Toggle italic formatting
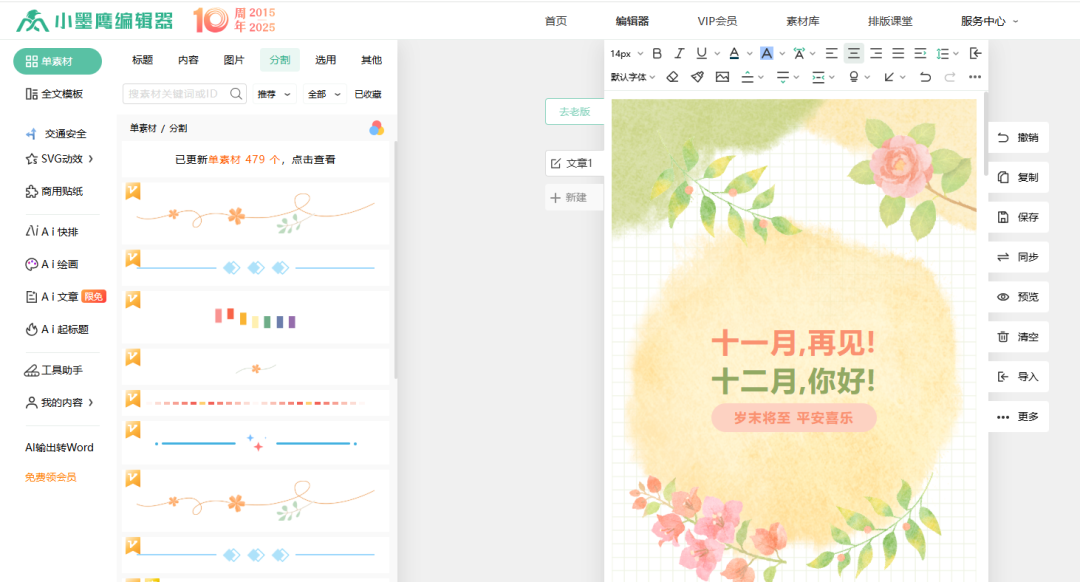 [679, 54]
